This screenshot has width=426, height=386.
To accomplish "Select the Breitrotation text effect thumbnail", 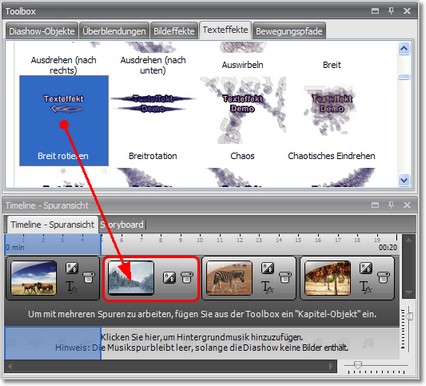I will click(x=153, y=103).
